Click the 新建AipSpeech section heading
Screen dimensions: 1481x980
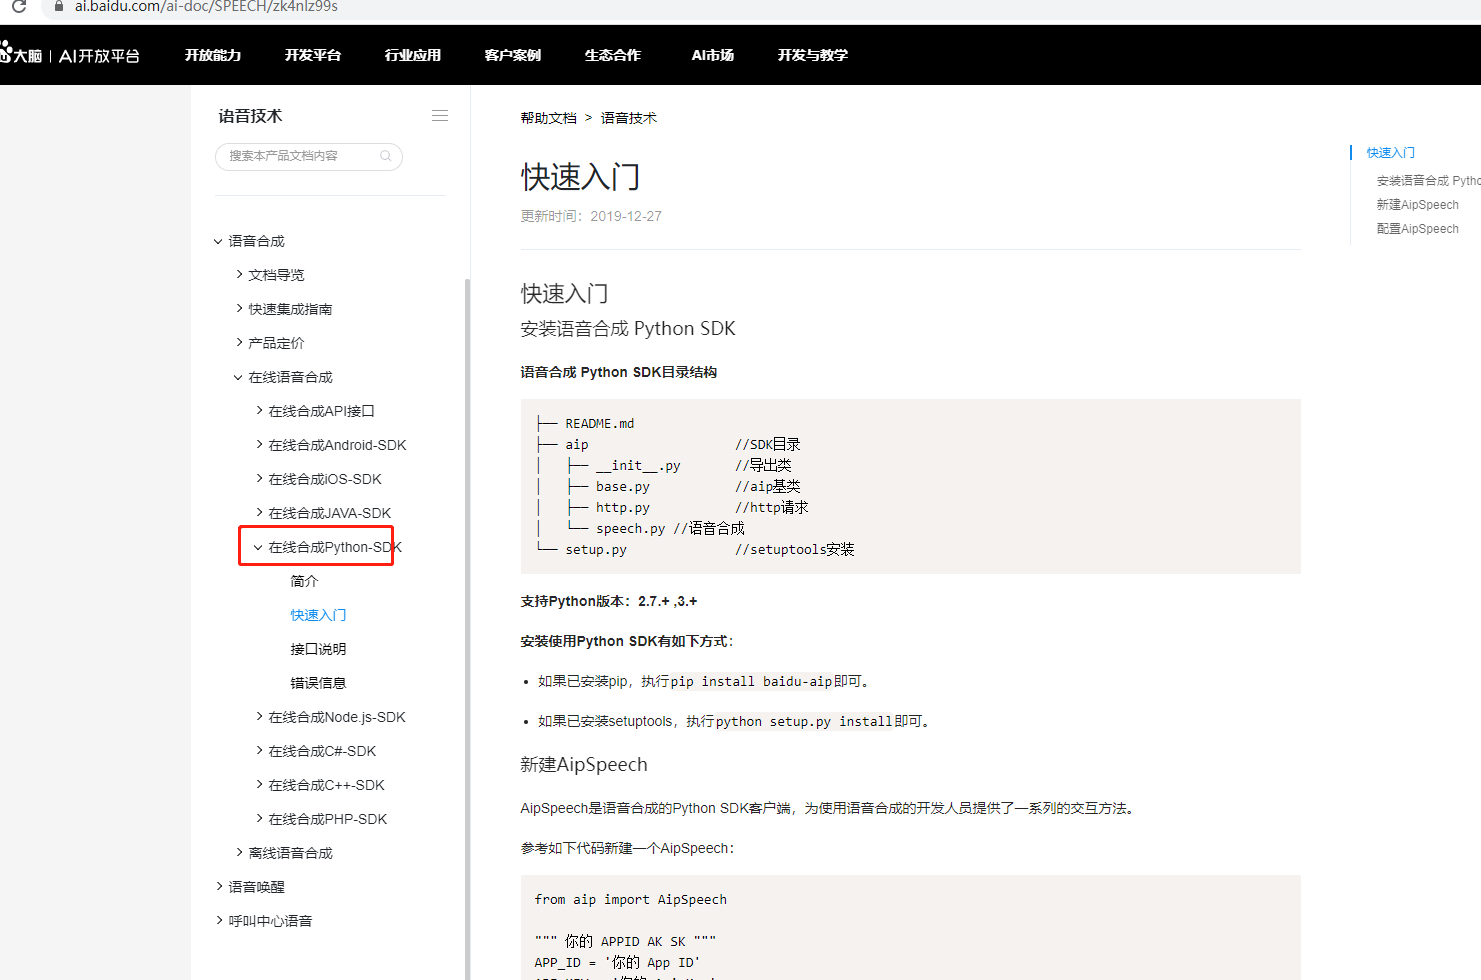pos(584,765)
